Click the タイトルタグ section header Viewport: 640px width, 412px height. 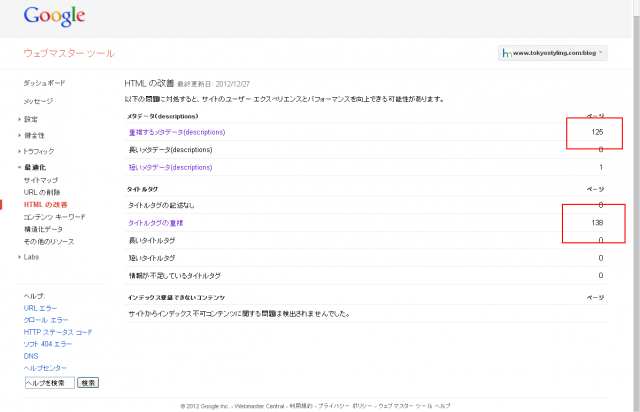coord(142,189)
